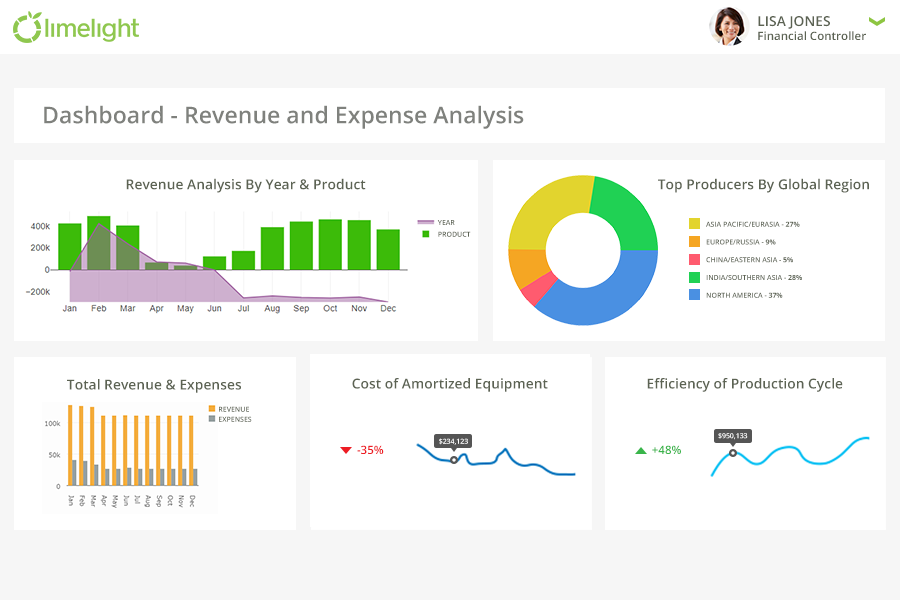Select the Europe/Russia orange legend swatch
This screenshot has height=600, width=900.
[694, 242]
